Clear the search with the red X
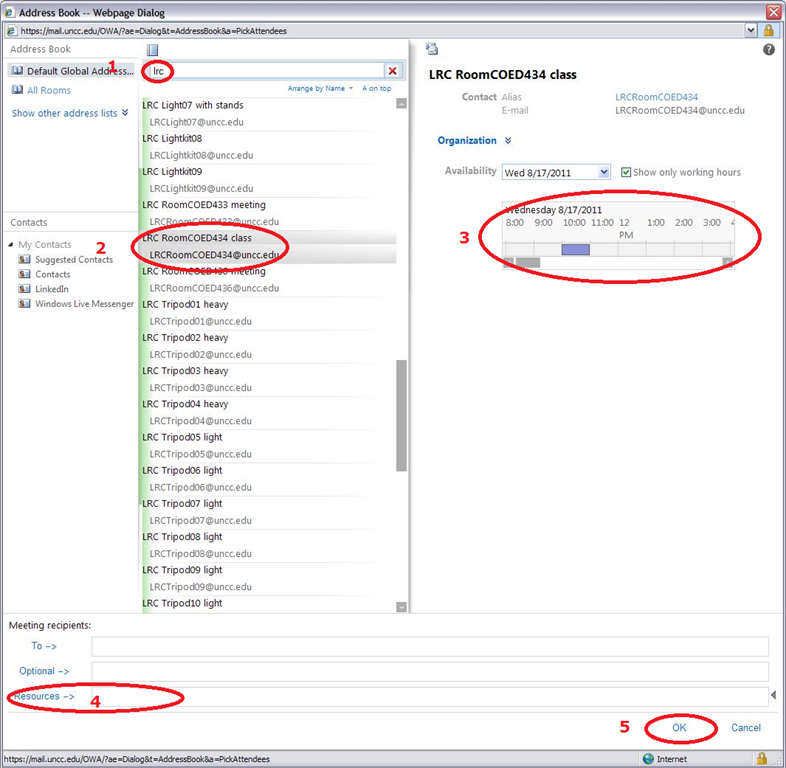This screenshot has height=768, width=786. coord(392,71)
